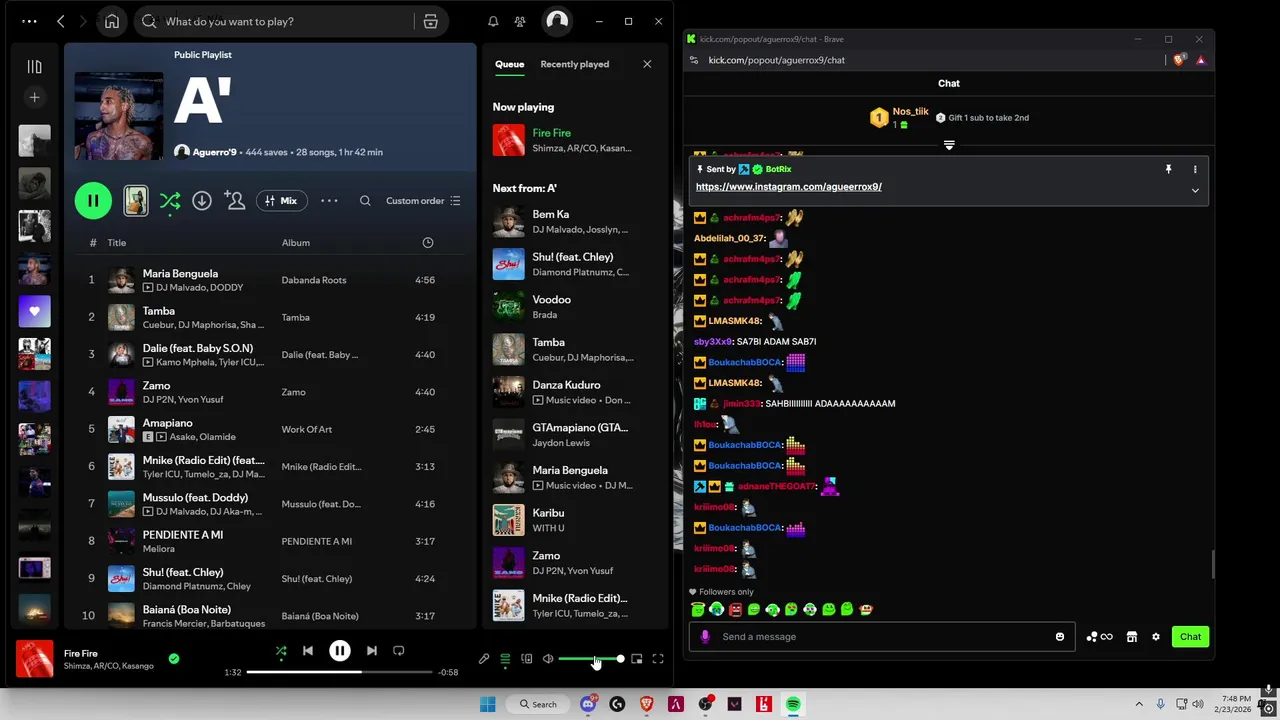Click the 'Send a message' field in Kick

[882, 637]
